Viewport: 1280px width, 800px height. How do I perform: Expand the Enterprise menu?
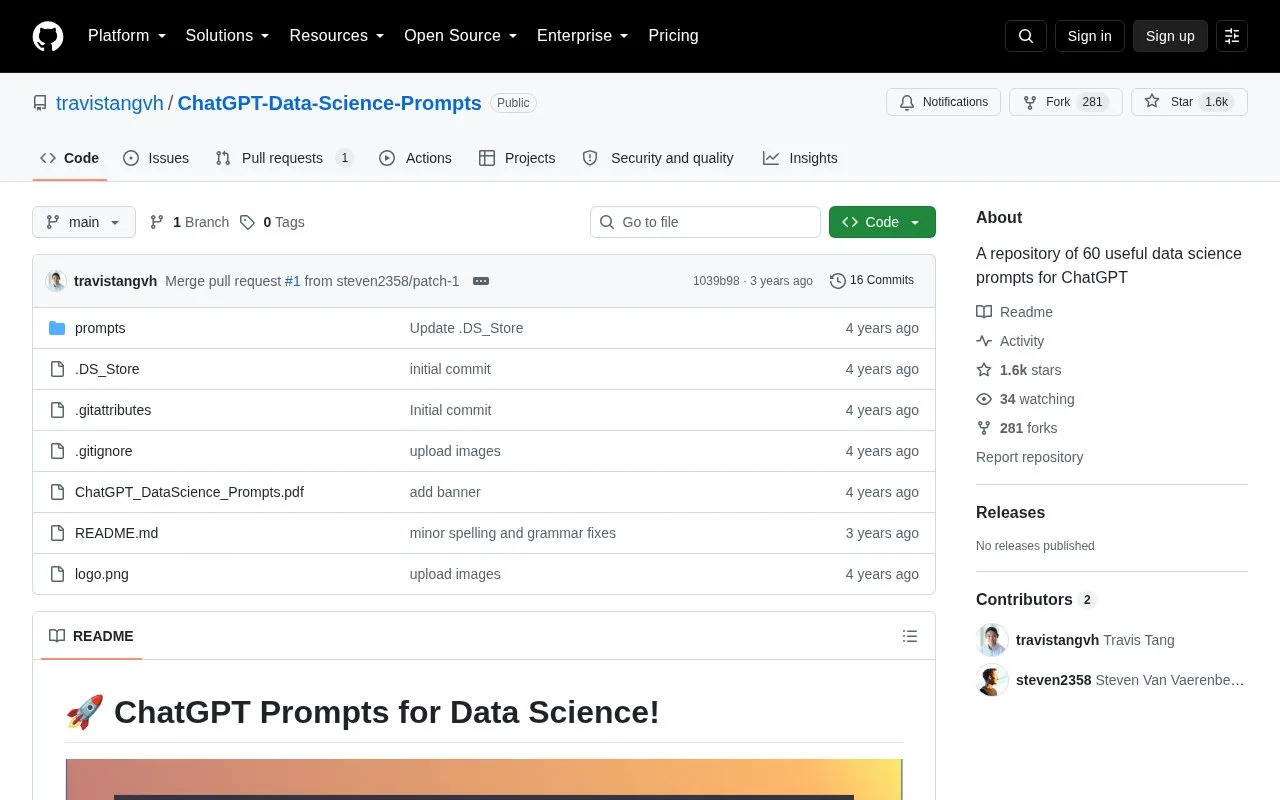pyautogui.click(x=582, y=36)
